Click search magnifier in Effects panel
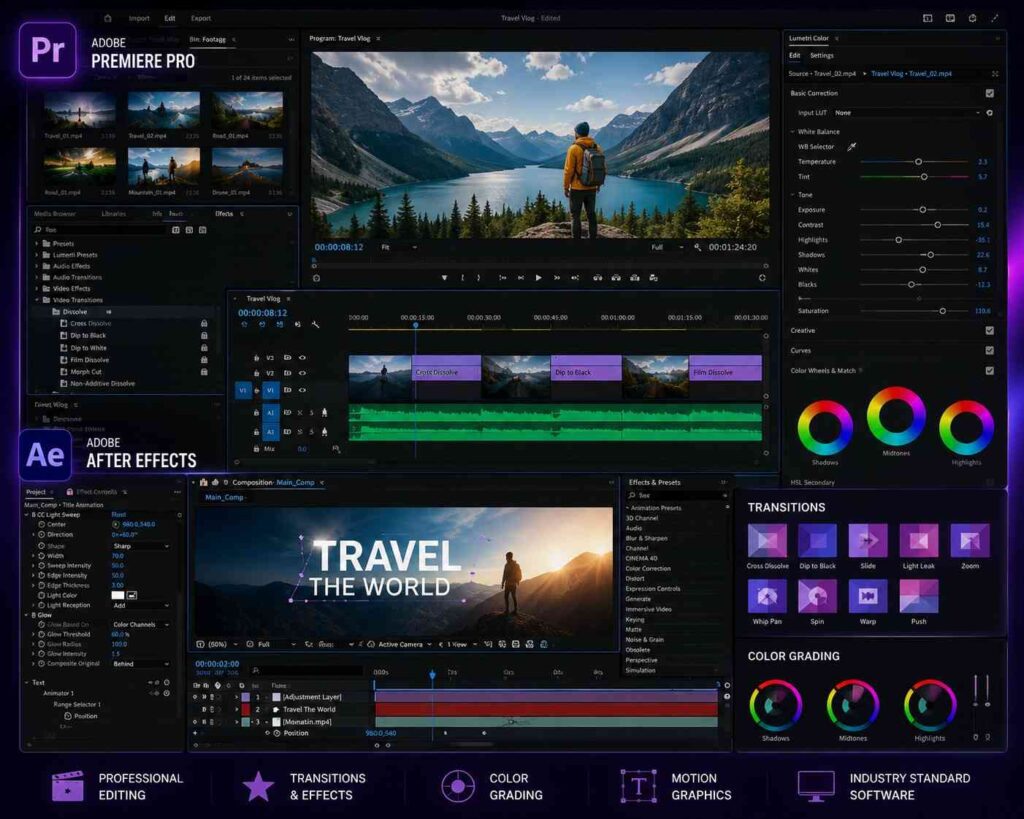The height and width of the screenshot is (819, 1024). (x=38, y=230)
